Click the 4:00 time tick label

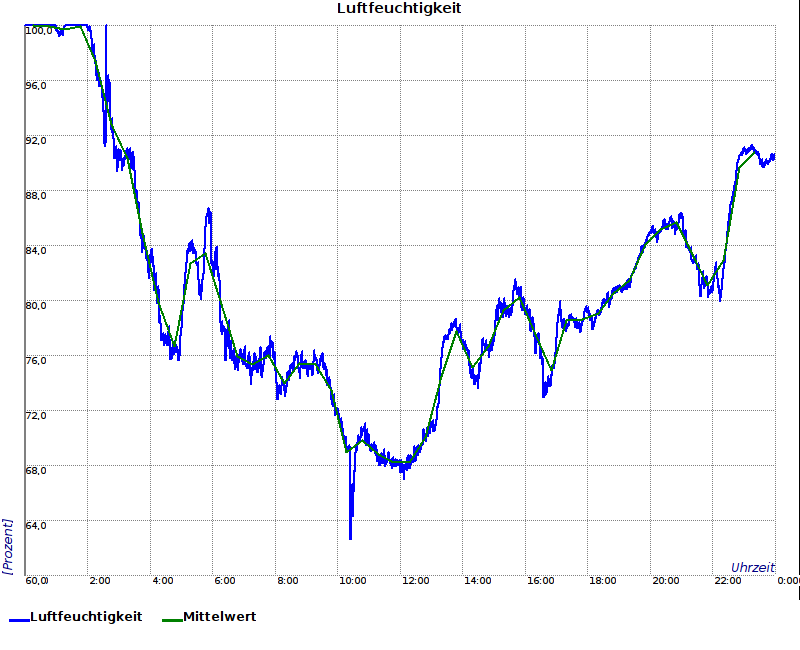[x=163, y=581]
